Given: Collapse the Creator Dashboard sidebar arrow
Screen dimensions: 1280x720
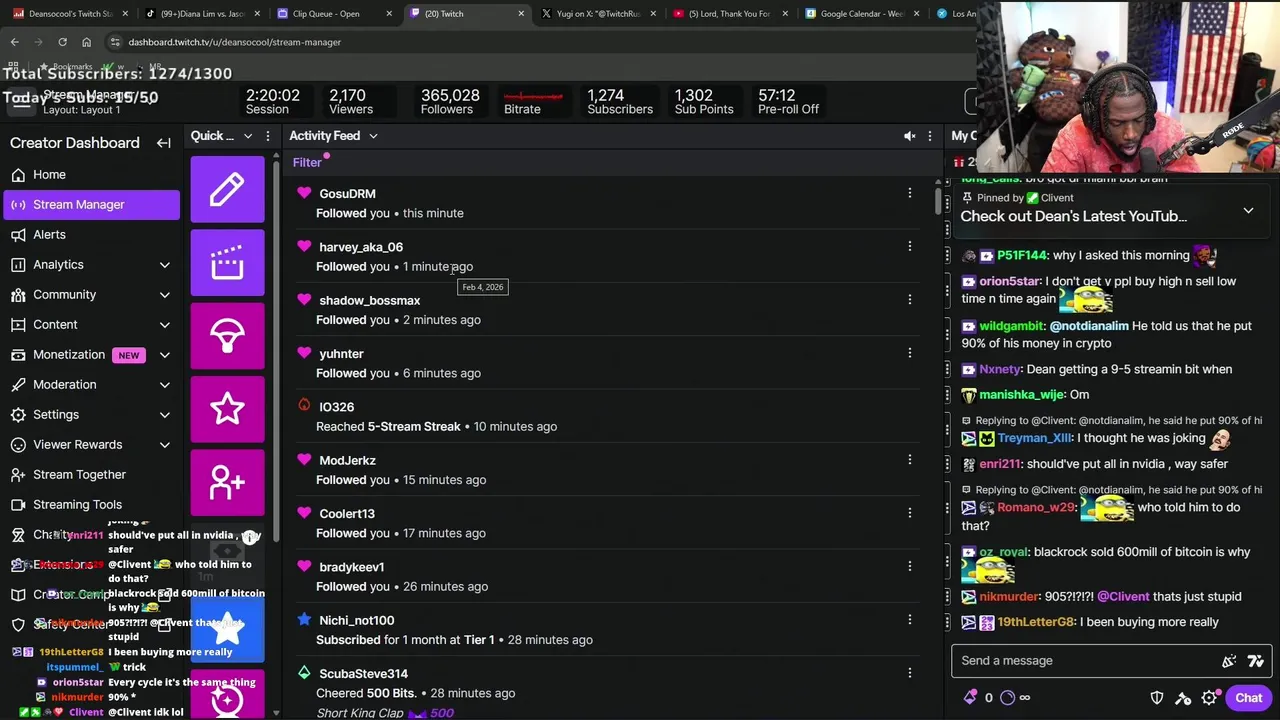Looking at the screenshot, I should pos(164,143).
